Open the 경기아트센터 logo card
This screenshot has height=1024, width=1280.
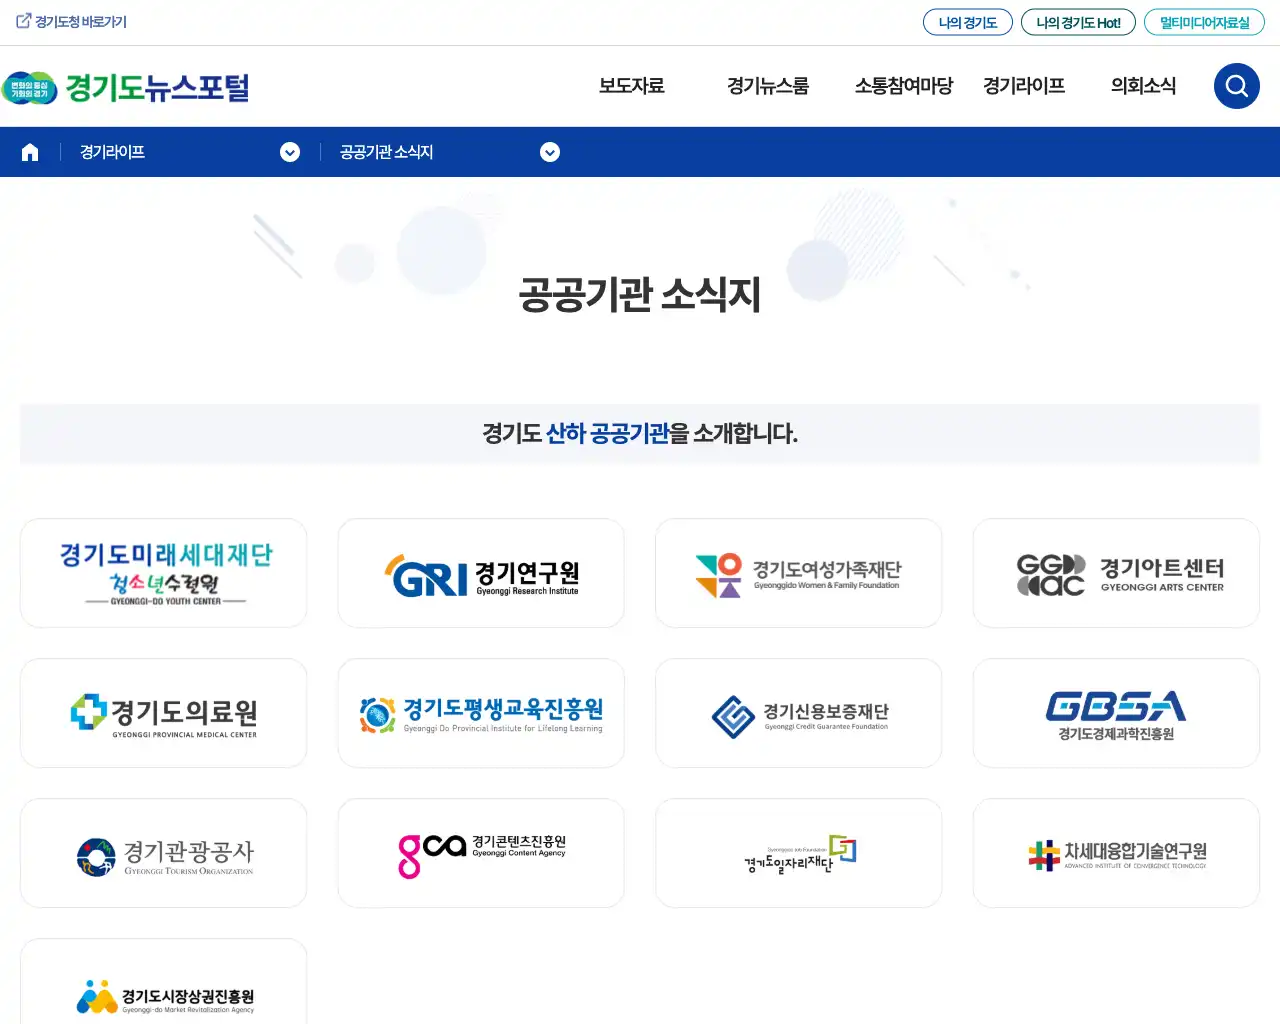[1116, 573]
